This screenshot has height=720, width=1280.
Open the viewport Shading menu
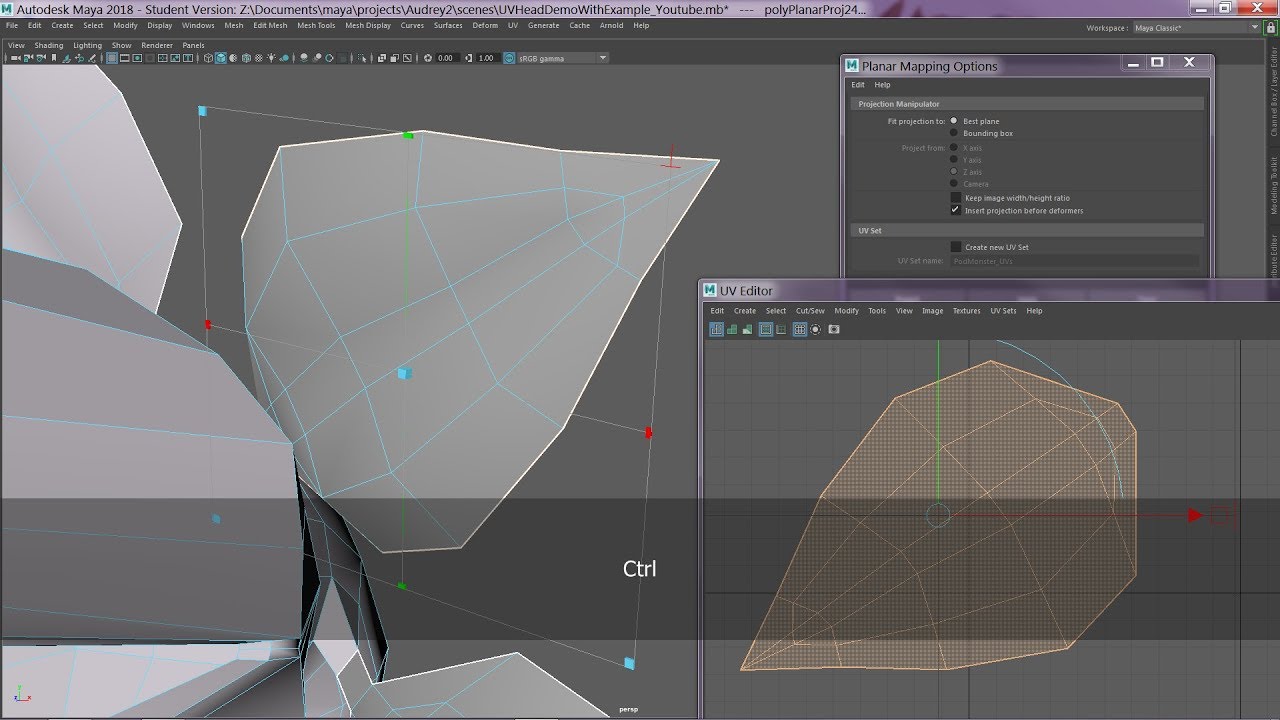pos(48,45)
